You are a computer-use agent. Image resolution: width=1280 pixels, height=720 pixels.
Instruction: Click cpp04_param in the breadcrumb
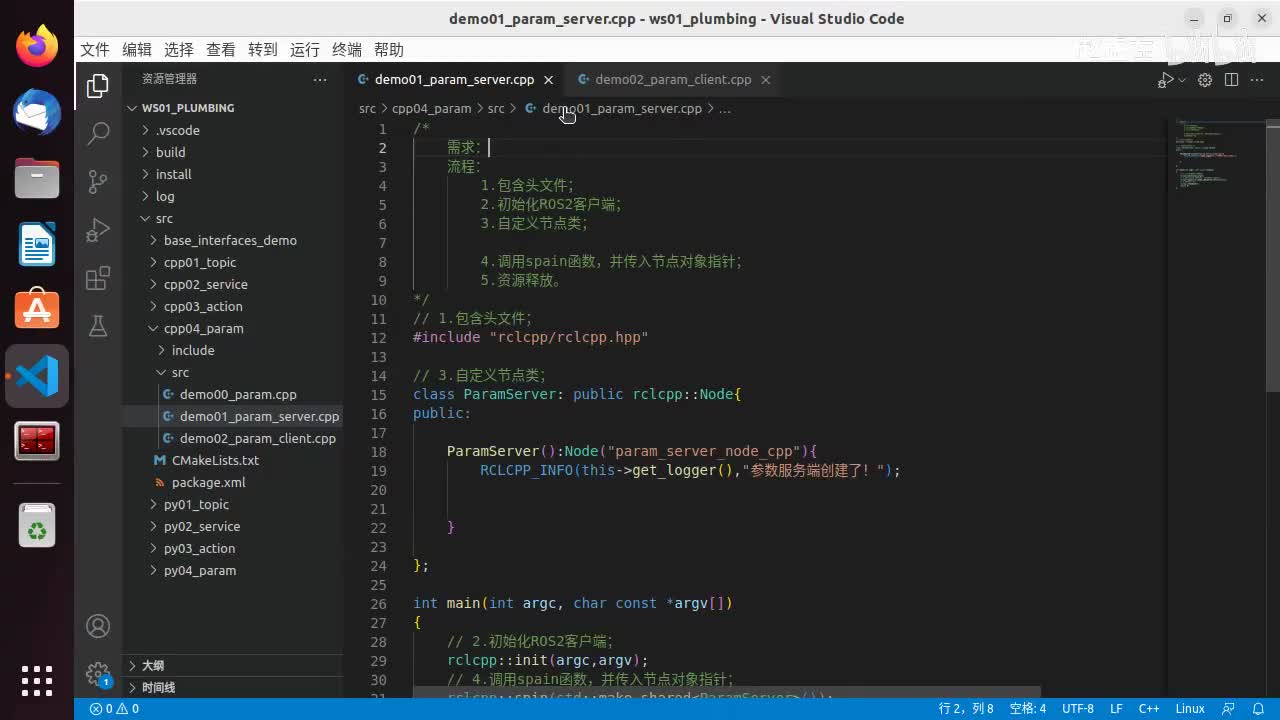pos(431,108)
